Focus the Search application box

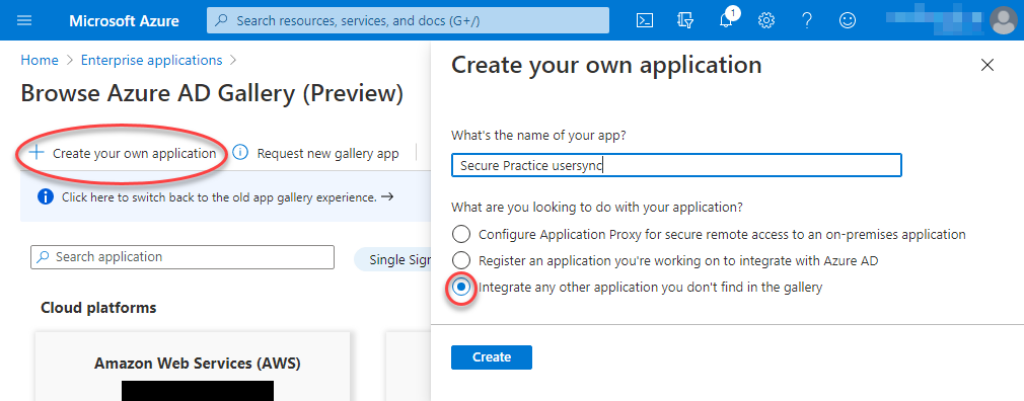click(x=183, y=257)
